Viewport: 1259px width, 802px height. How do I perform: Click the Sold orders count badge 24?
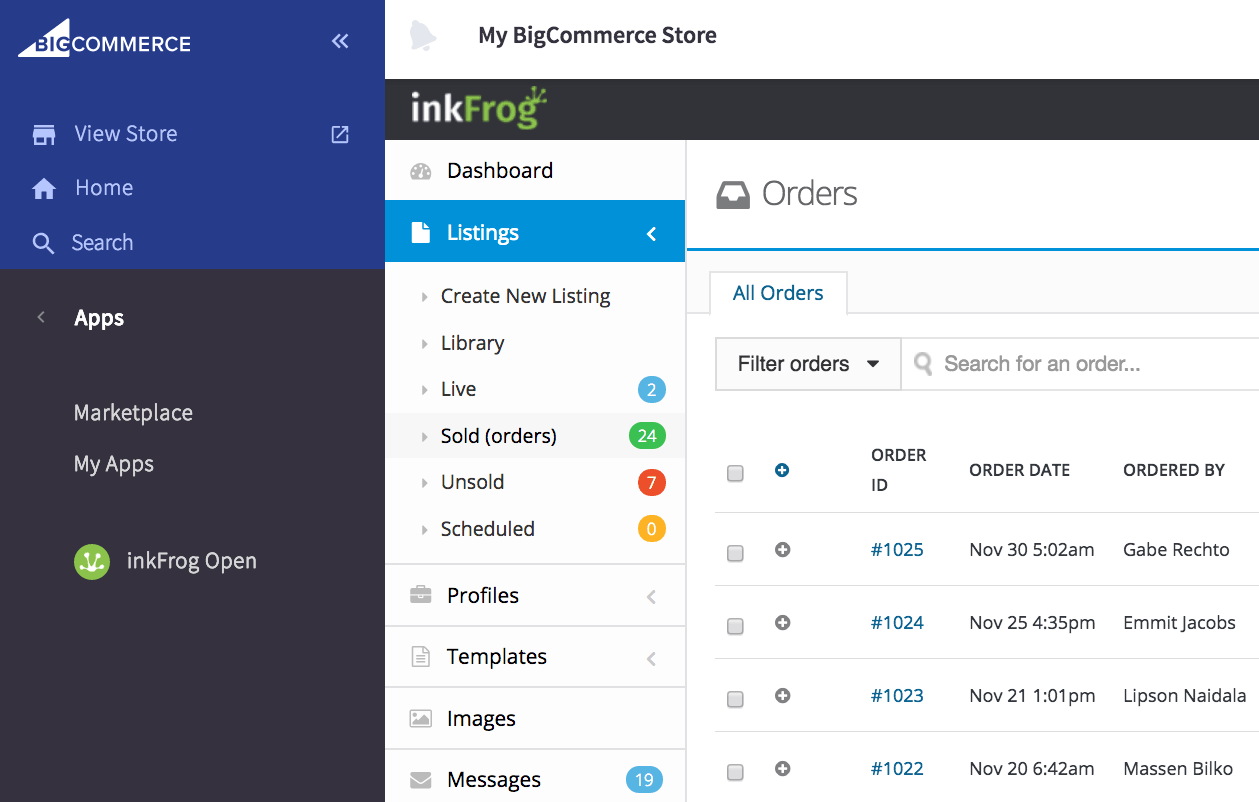point(647,436)
